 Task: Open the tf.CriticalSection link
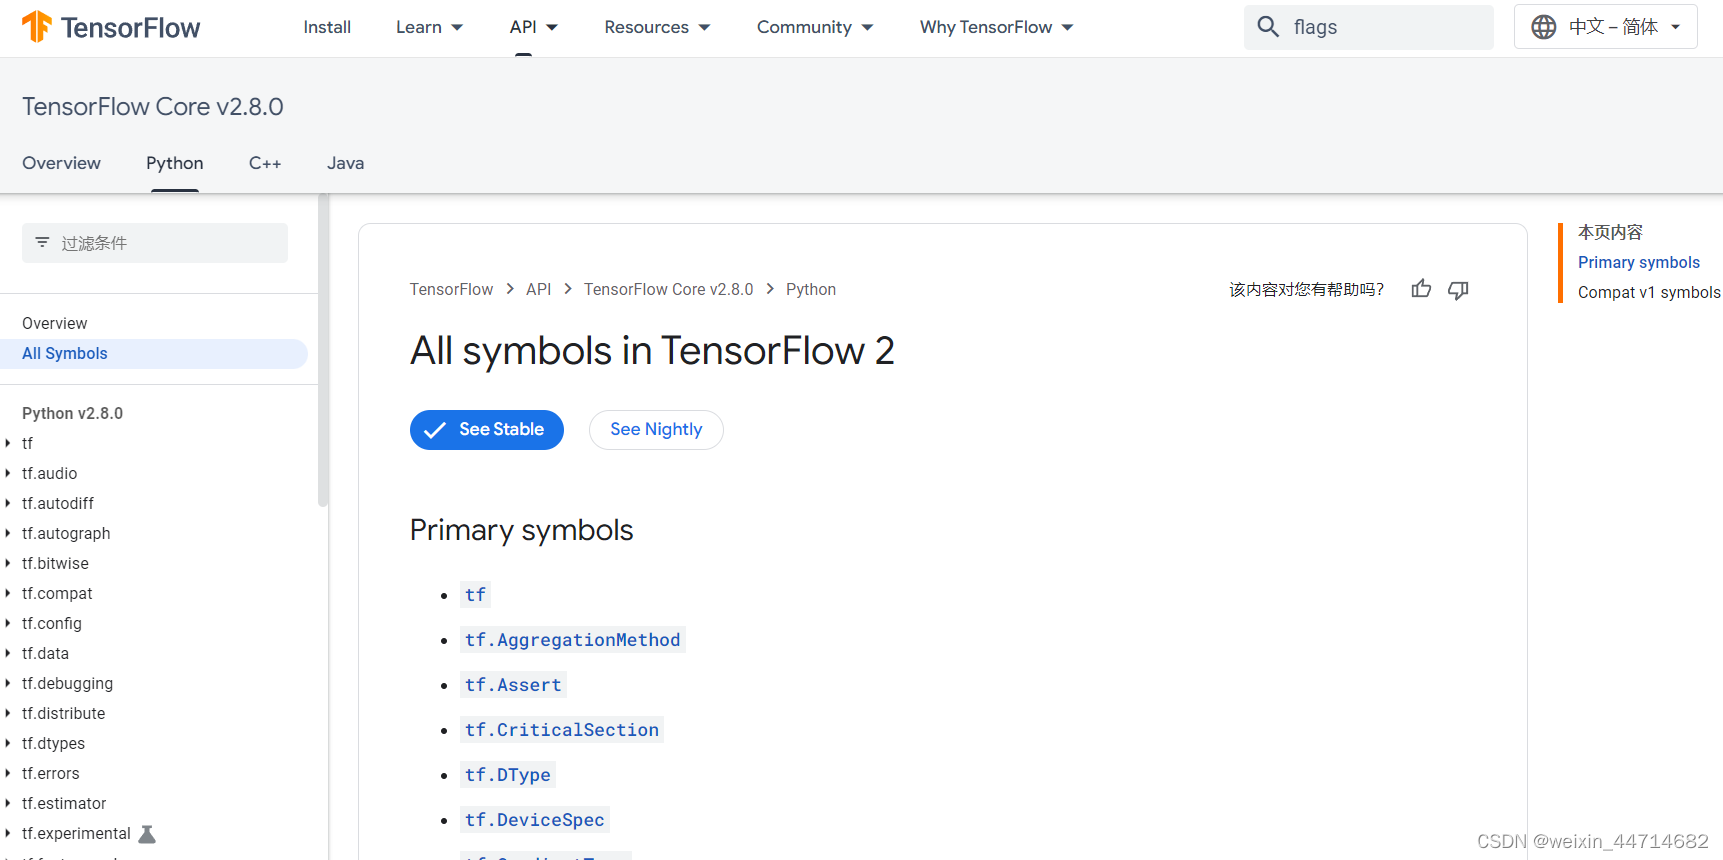(562, 730)
